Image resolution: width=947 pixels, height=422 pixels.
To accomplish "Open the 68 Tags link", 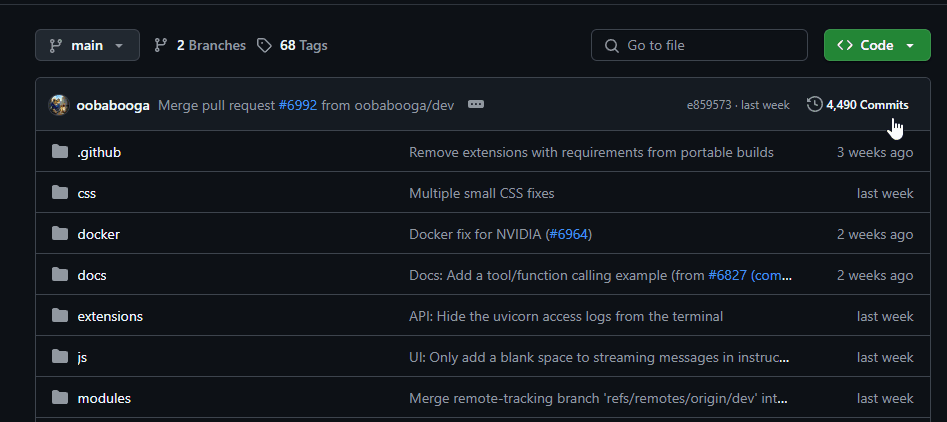I will pyautogui.click(x=303, y=45).
